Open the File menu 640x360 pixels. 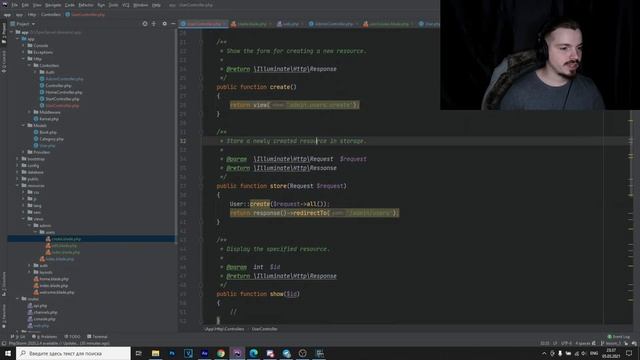pyautogui.click(x=15, y=5)
